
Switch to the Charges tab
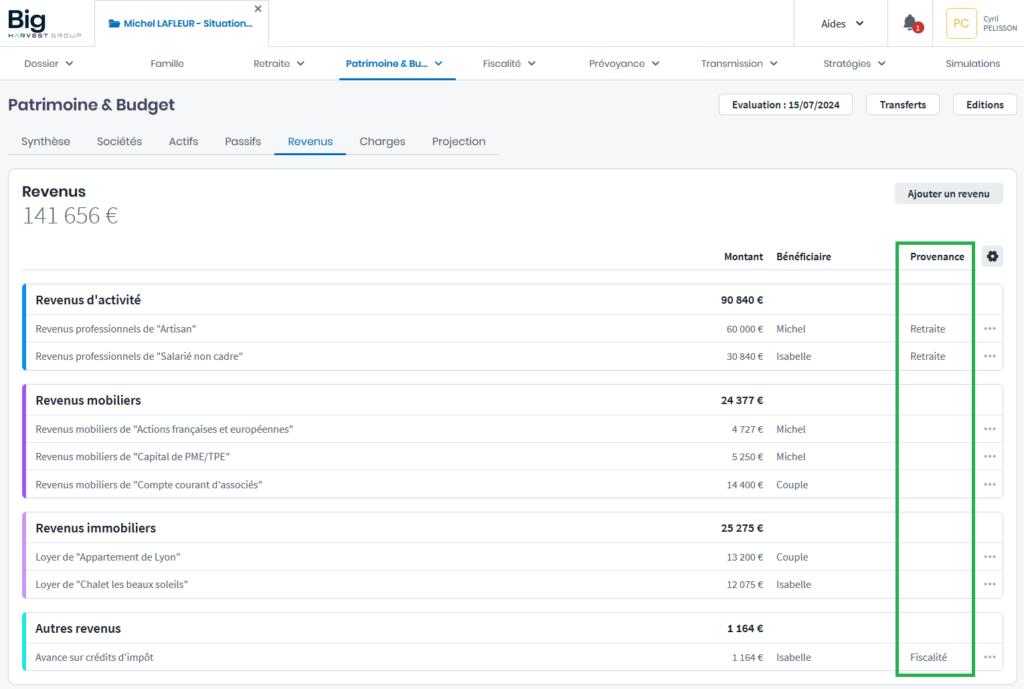click(x=382, y=142)
